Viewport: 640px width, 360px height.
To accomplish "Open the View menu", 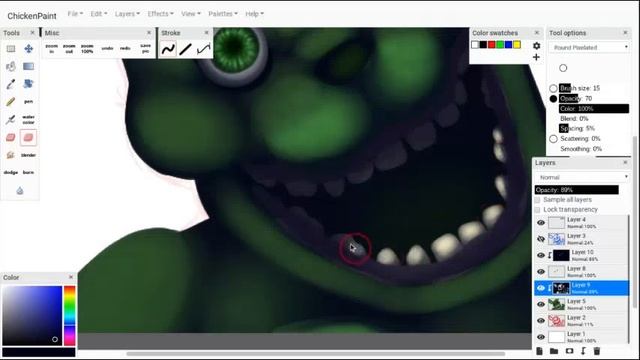I will pyautogui.click(x=191, y=14).
